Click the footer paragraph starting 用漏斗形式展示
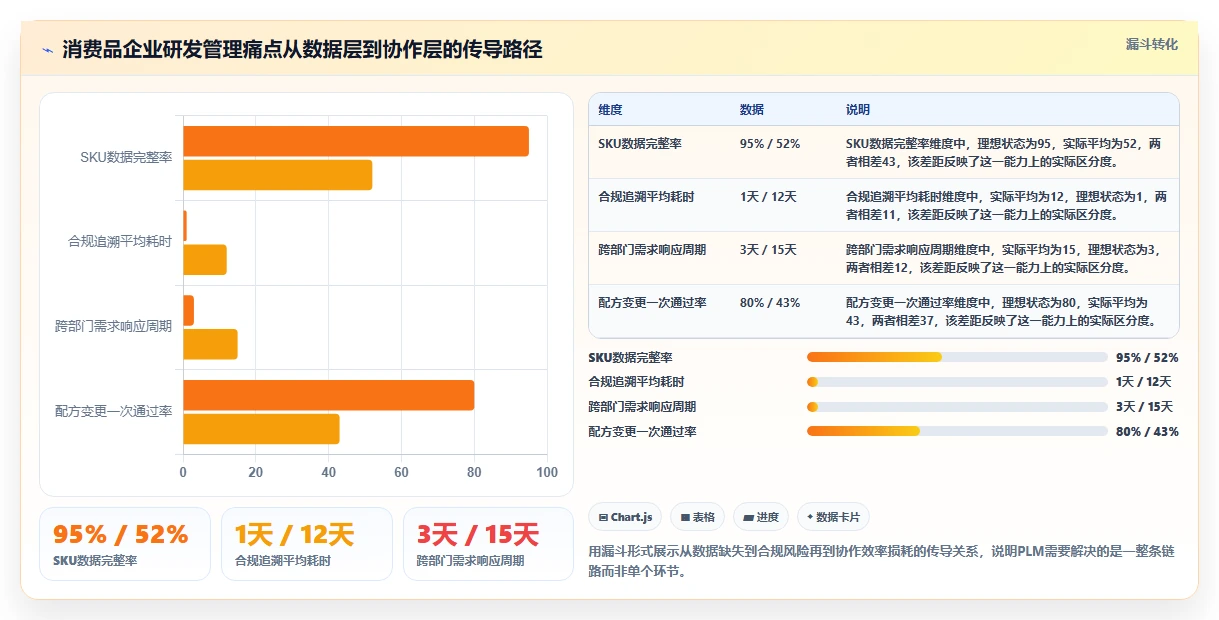 (882, 561)
